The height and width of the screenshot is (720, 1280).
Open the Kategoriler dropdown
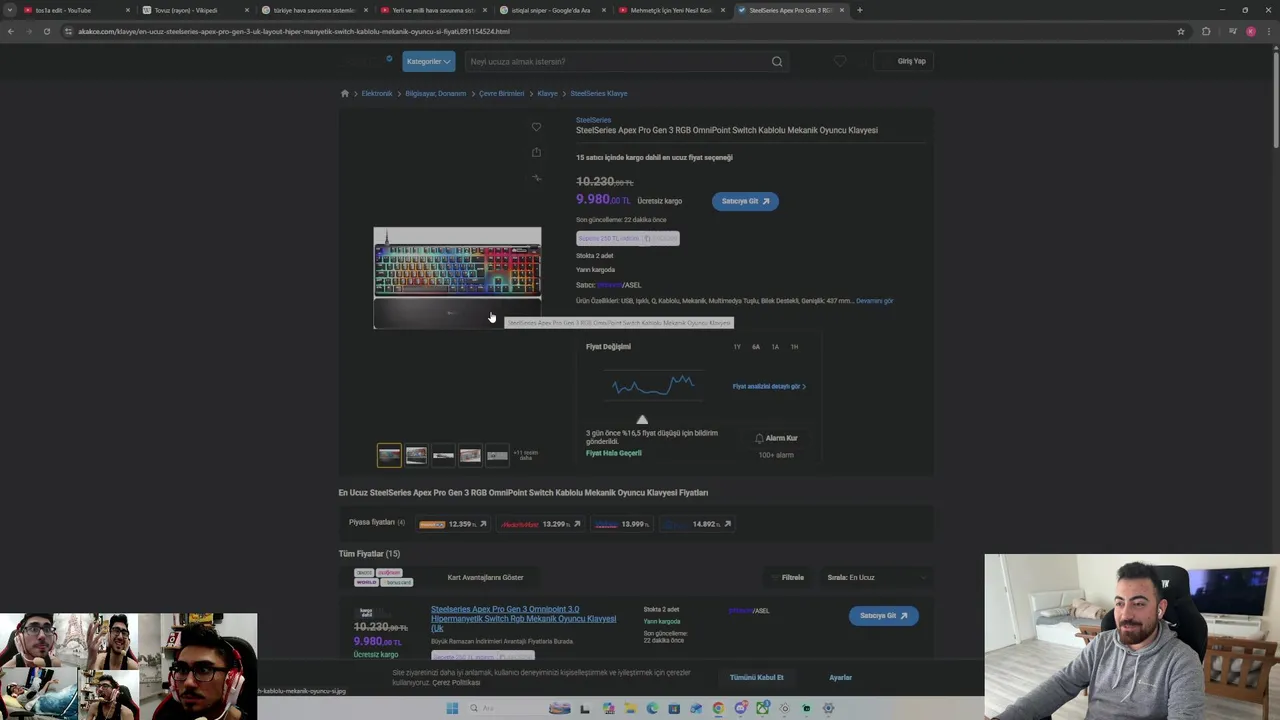[428, 61]
